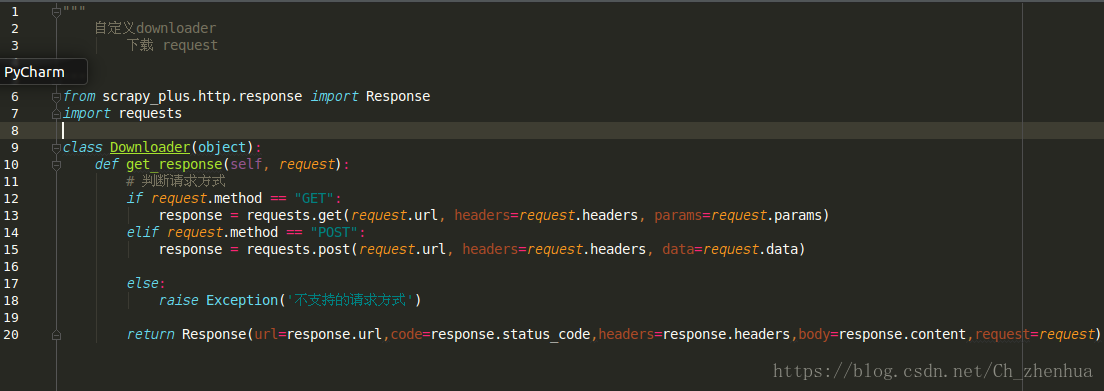This screenshot has height=391, width=1104.
Task: Click 'code=' keyword argument
Action: 410,334
